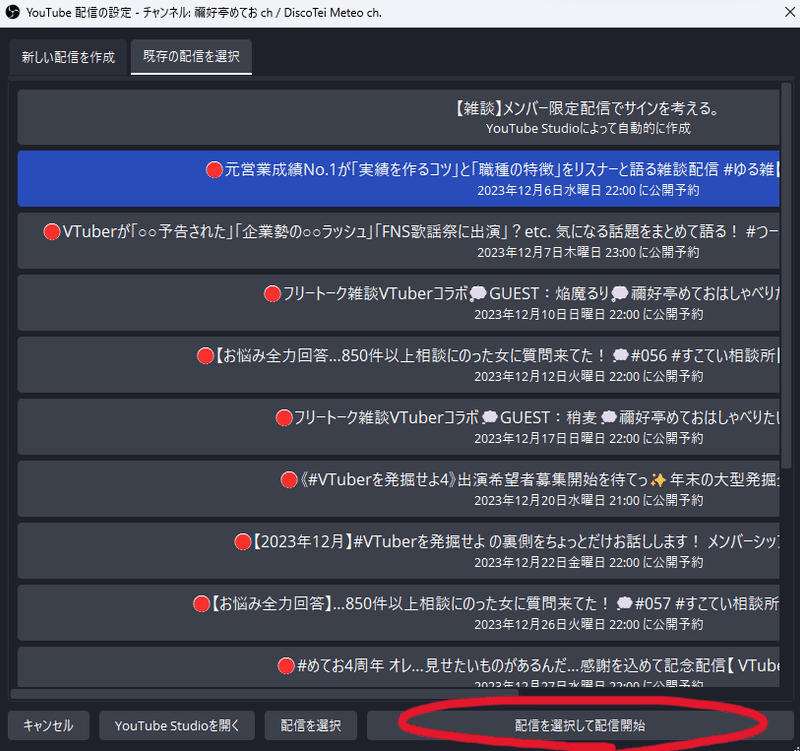Close the YouTube 配信の設定 dialog
This screenshot has height=751, width=800.
pos(789,12)
